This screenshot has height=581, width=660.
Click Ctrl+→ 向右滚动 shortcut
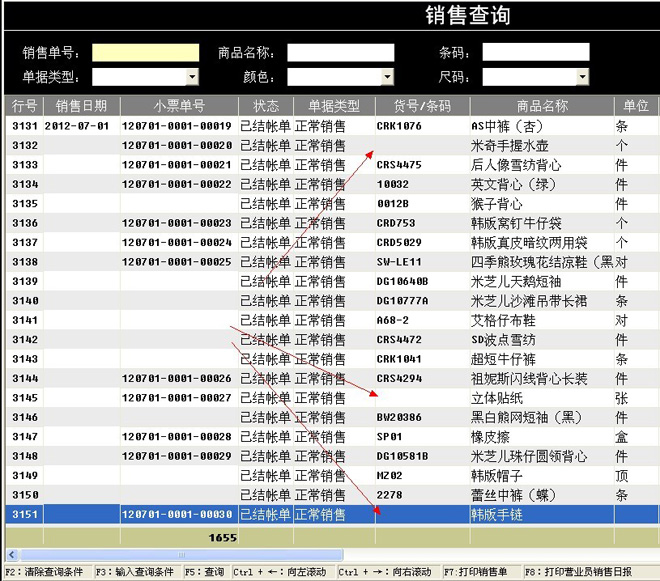tap(385, 572)
